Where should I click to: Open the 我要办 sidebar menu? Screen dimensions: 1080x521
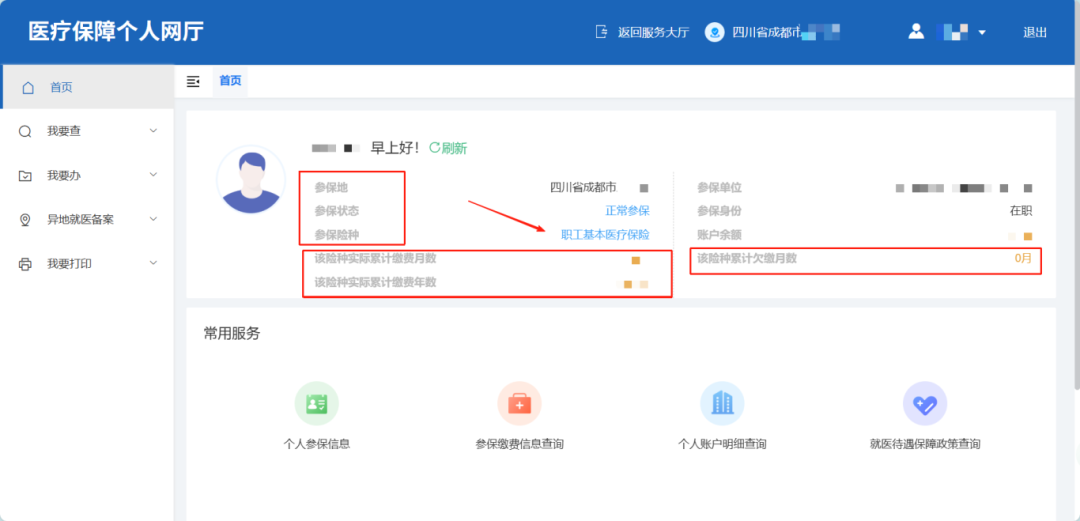pyautogui.click(x=87, y=176)
